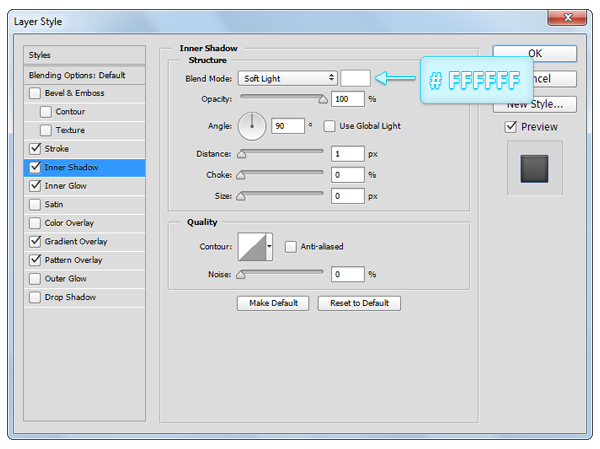Screen dimensions: 600x449
Task: Click the Distance value input field
Action: point(348,154)
